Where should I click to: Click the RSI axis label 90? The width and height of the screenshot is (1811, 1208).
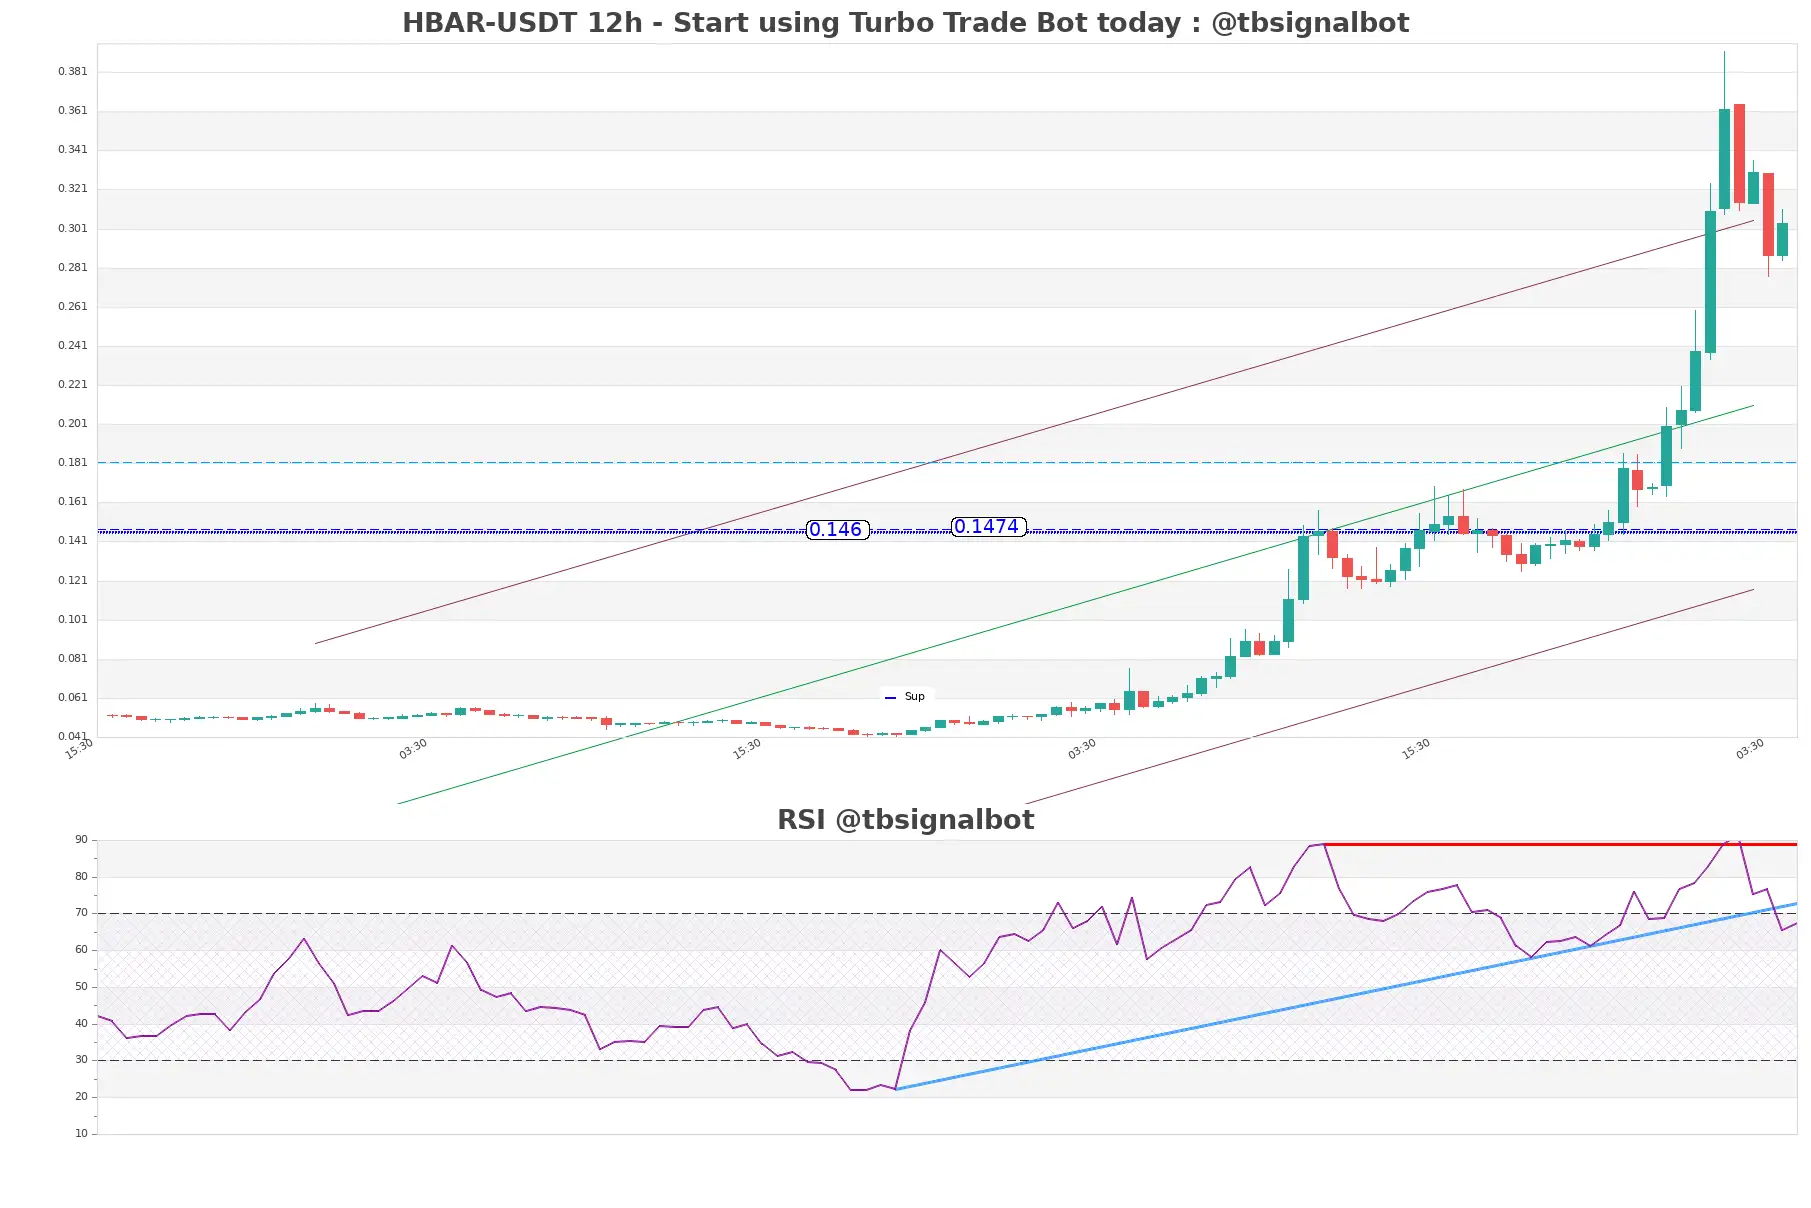point(81,840)
